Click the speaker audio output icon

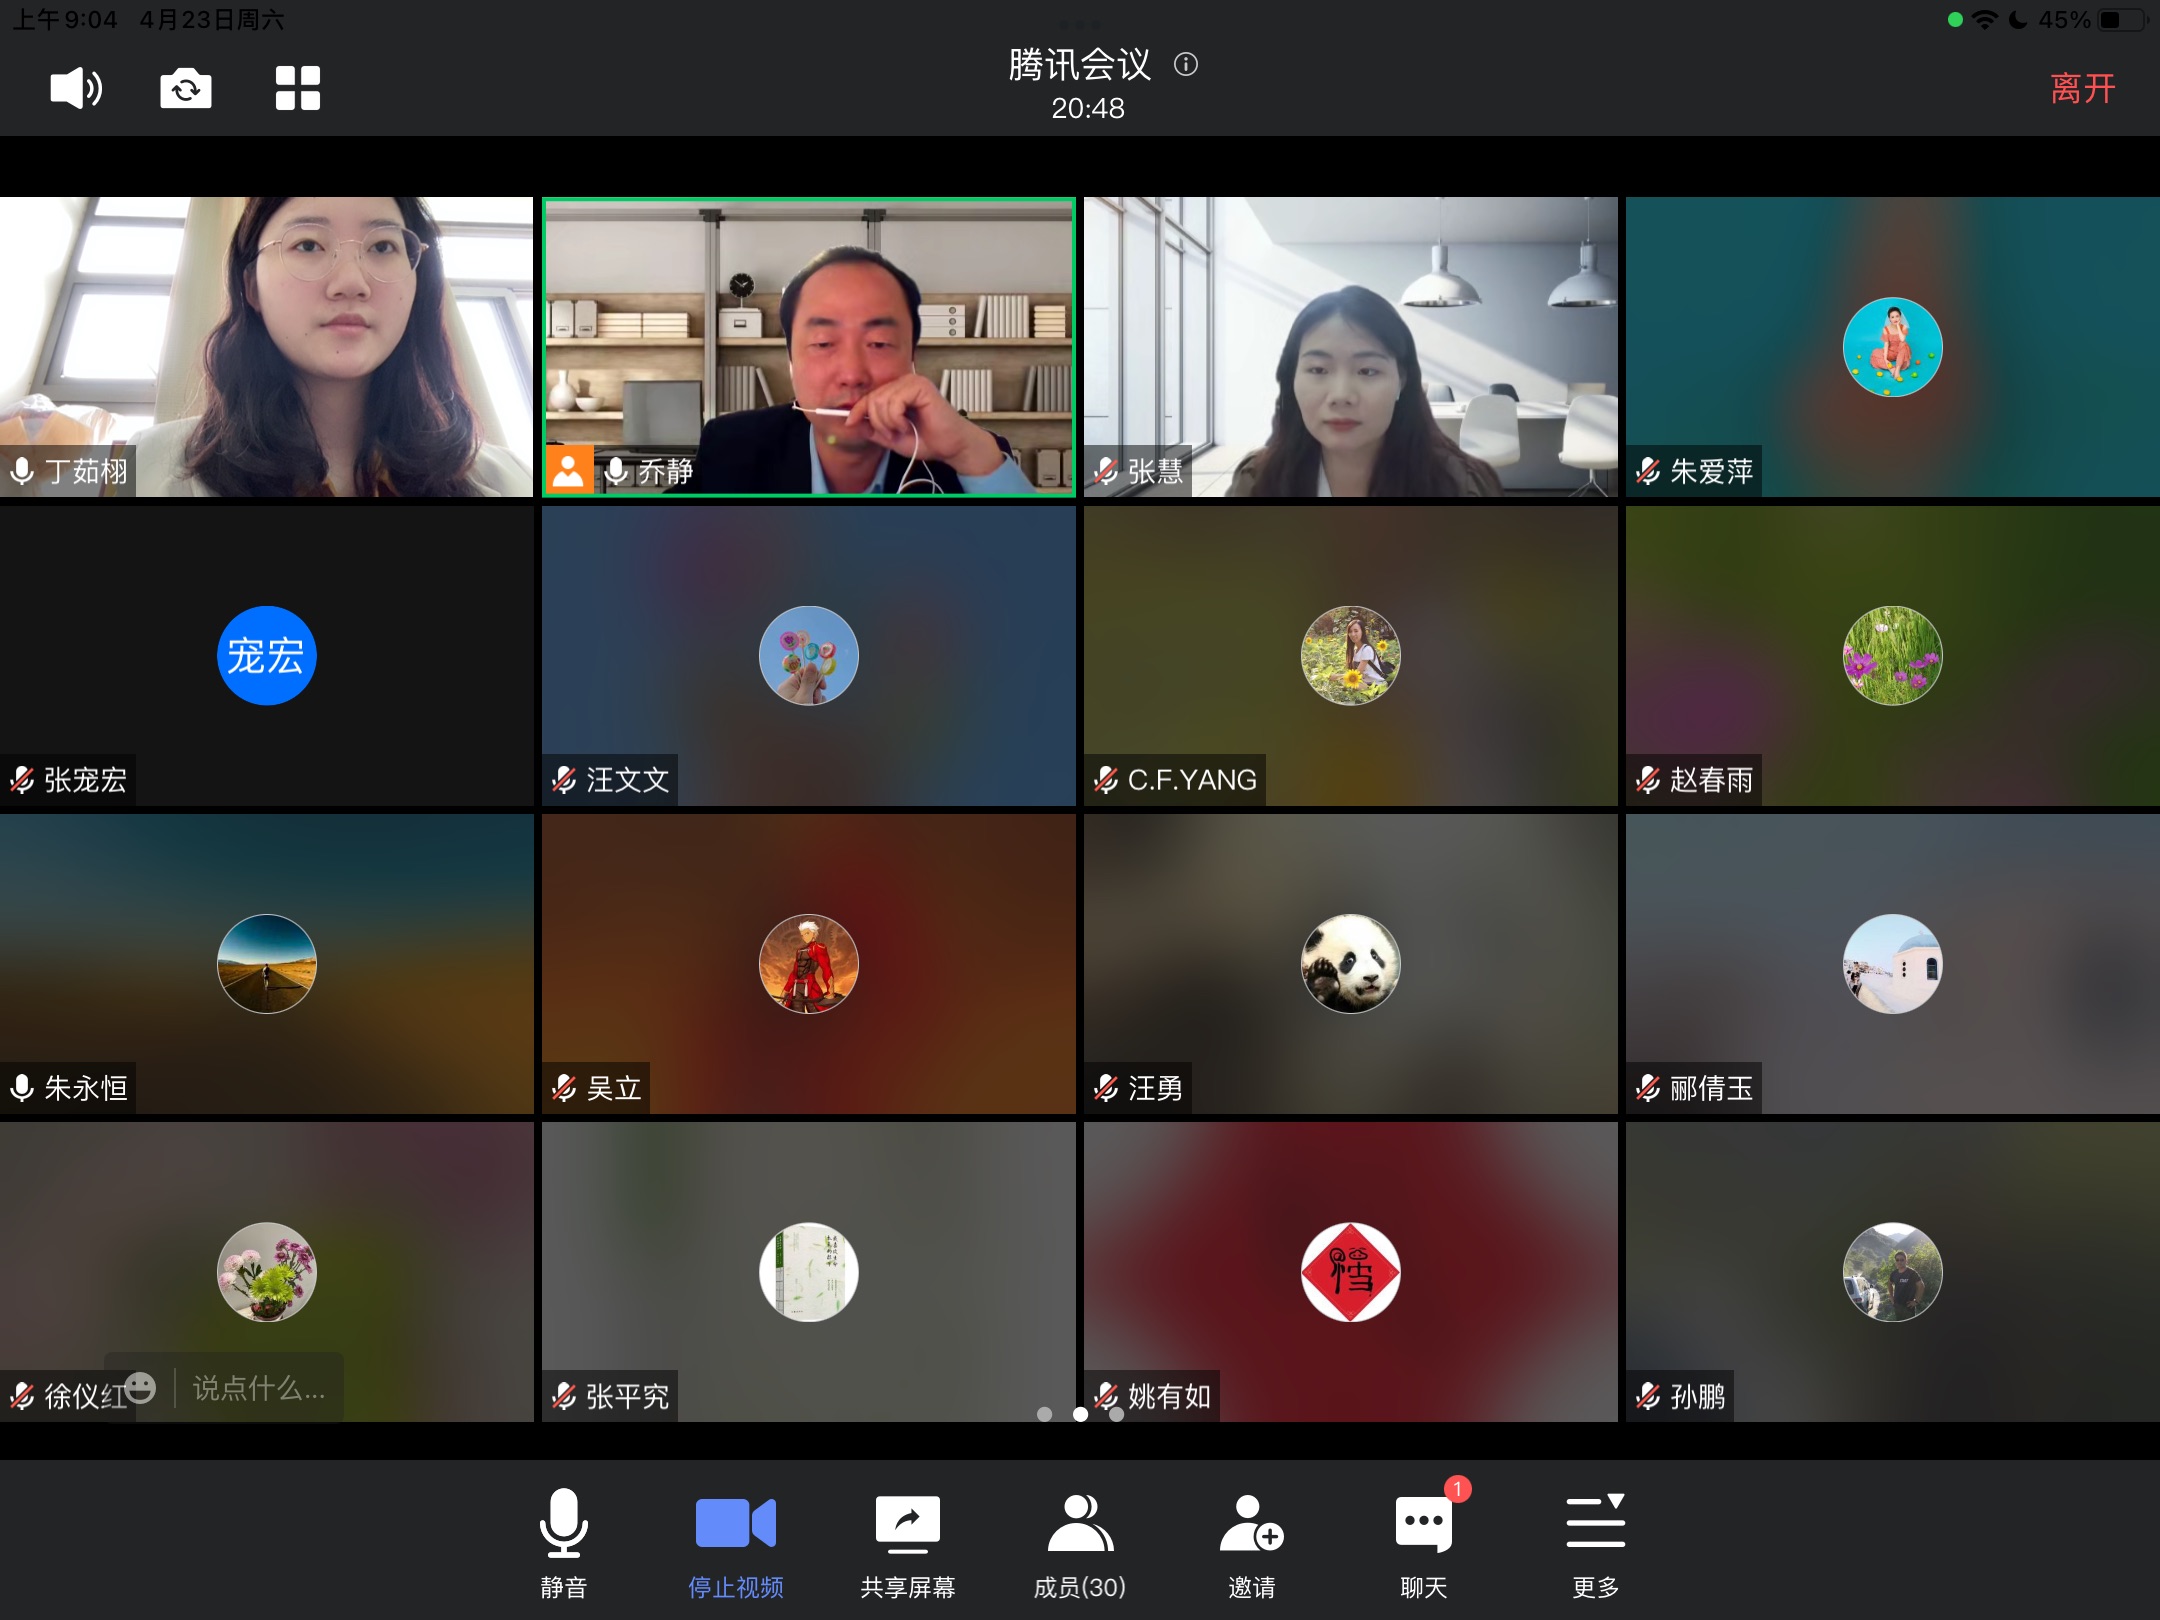coord(76,88)
